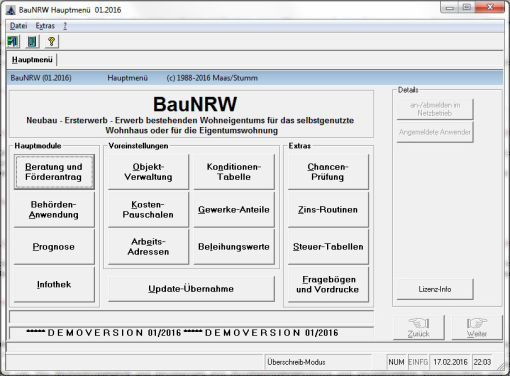This screenshot has width=510, height=376.
Task: Click the DEMOVERSION 01/2016 banner text
Action: (x=182, y=333)
